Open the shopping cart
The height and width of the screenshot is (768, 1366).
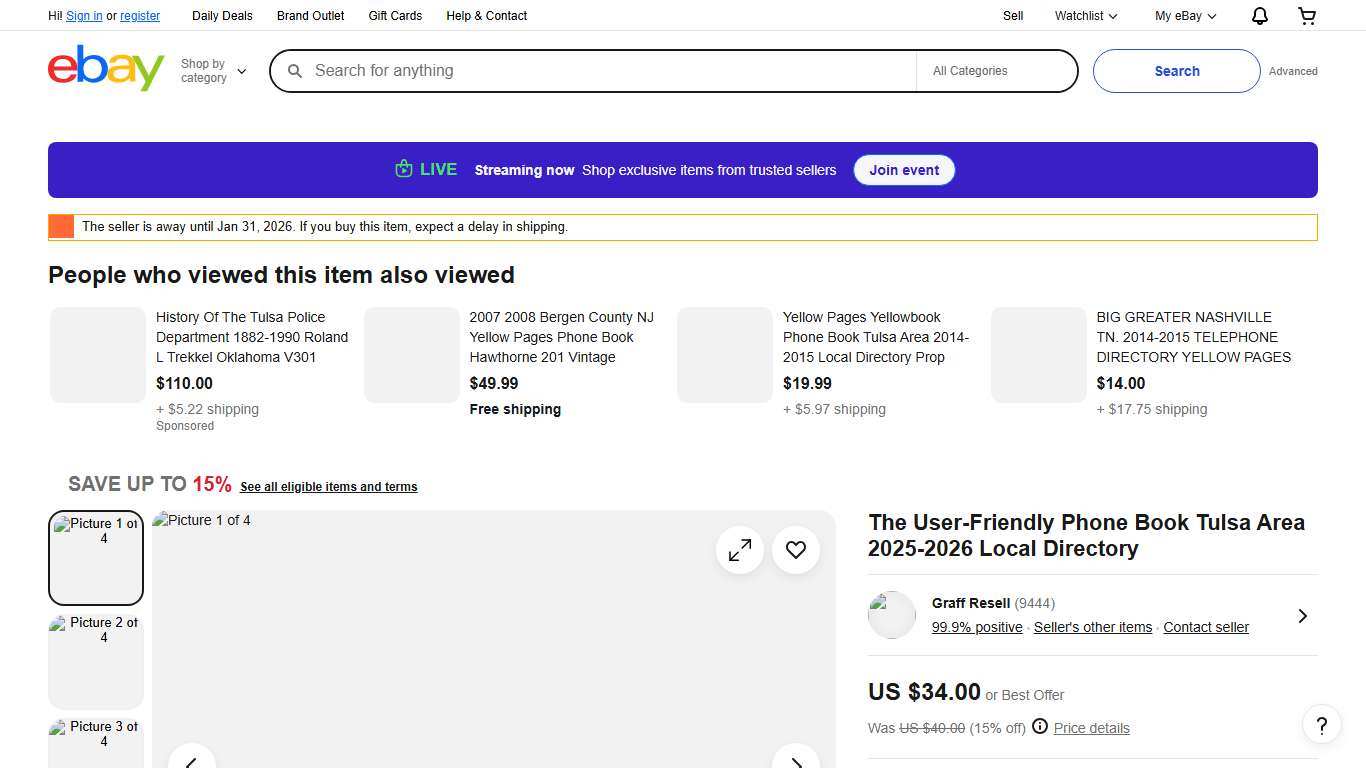(1306, 16)
